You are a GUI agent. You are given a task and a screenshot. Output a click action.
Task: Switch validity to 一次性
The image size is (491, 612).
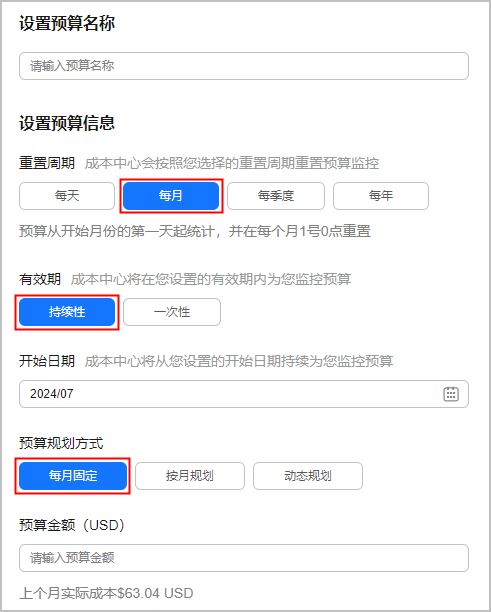pos(172,312)
